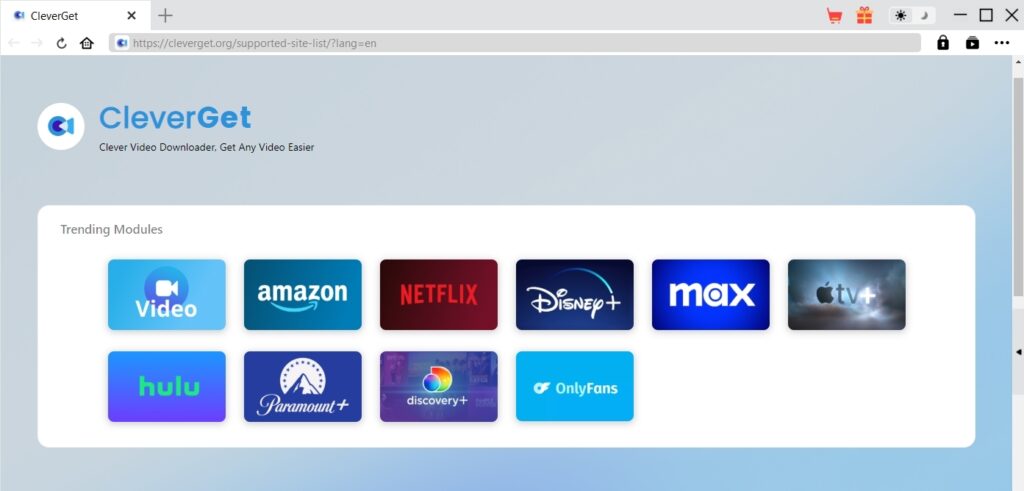Open the discovery+ module tile
This screenshot has width=1024, height=491.
point(439,387)
